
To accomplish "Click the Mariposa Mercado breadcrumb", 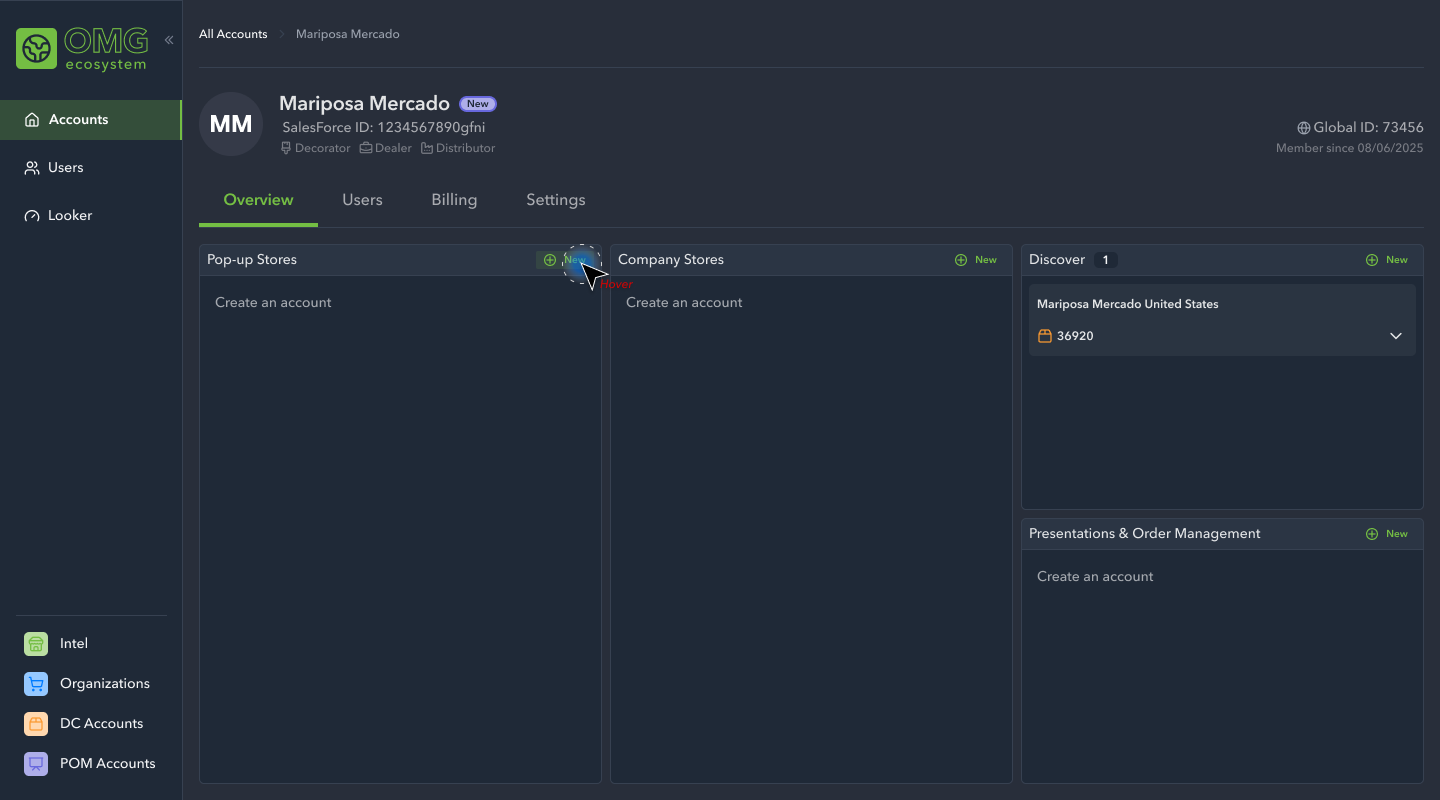I will click(348, 34).
